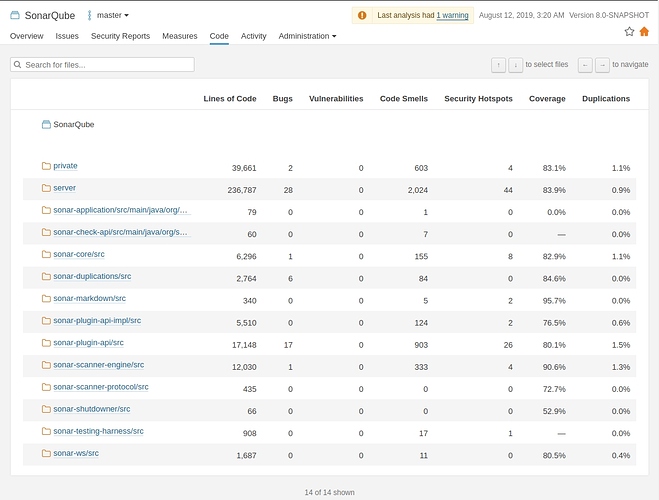Click folder icon of sonar-scanner-engine/src row

pos(46,365)
